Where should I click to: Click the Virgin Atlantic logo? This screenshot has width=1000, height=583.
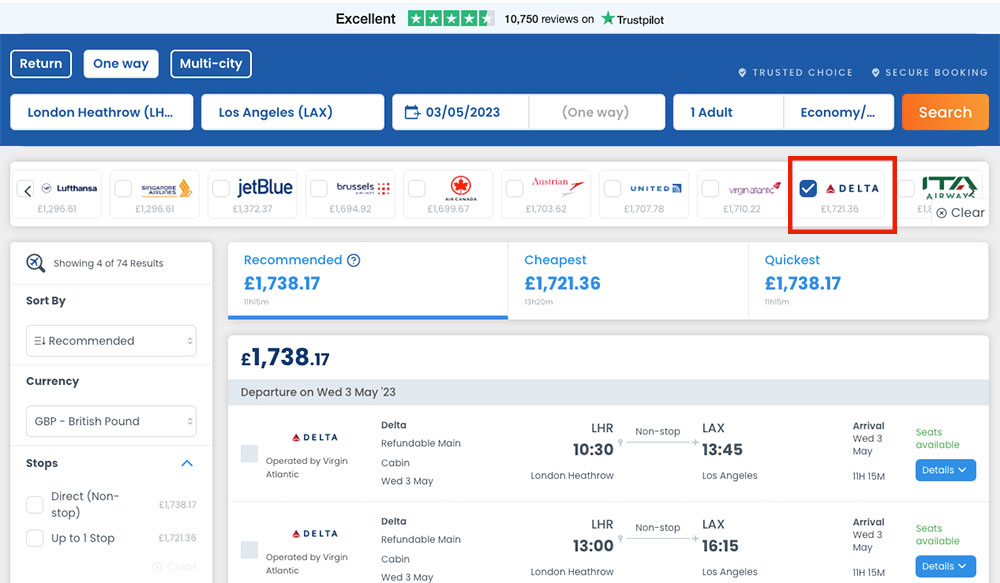(x=754, y=189)
